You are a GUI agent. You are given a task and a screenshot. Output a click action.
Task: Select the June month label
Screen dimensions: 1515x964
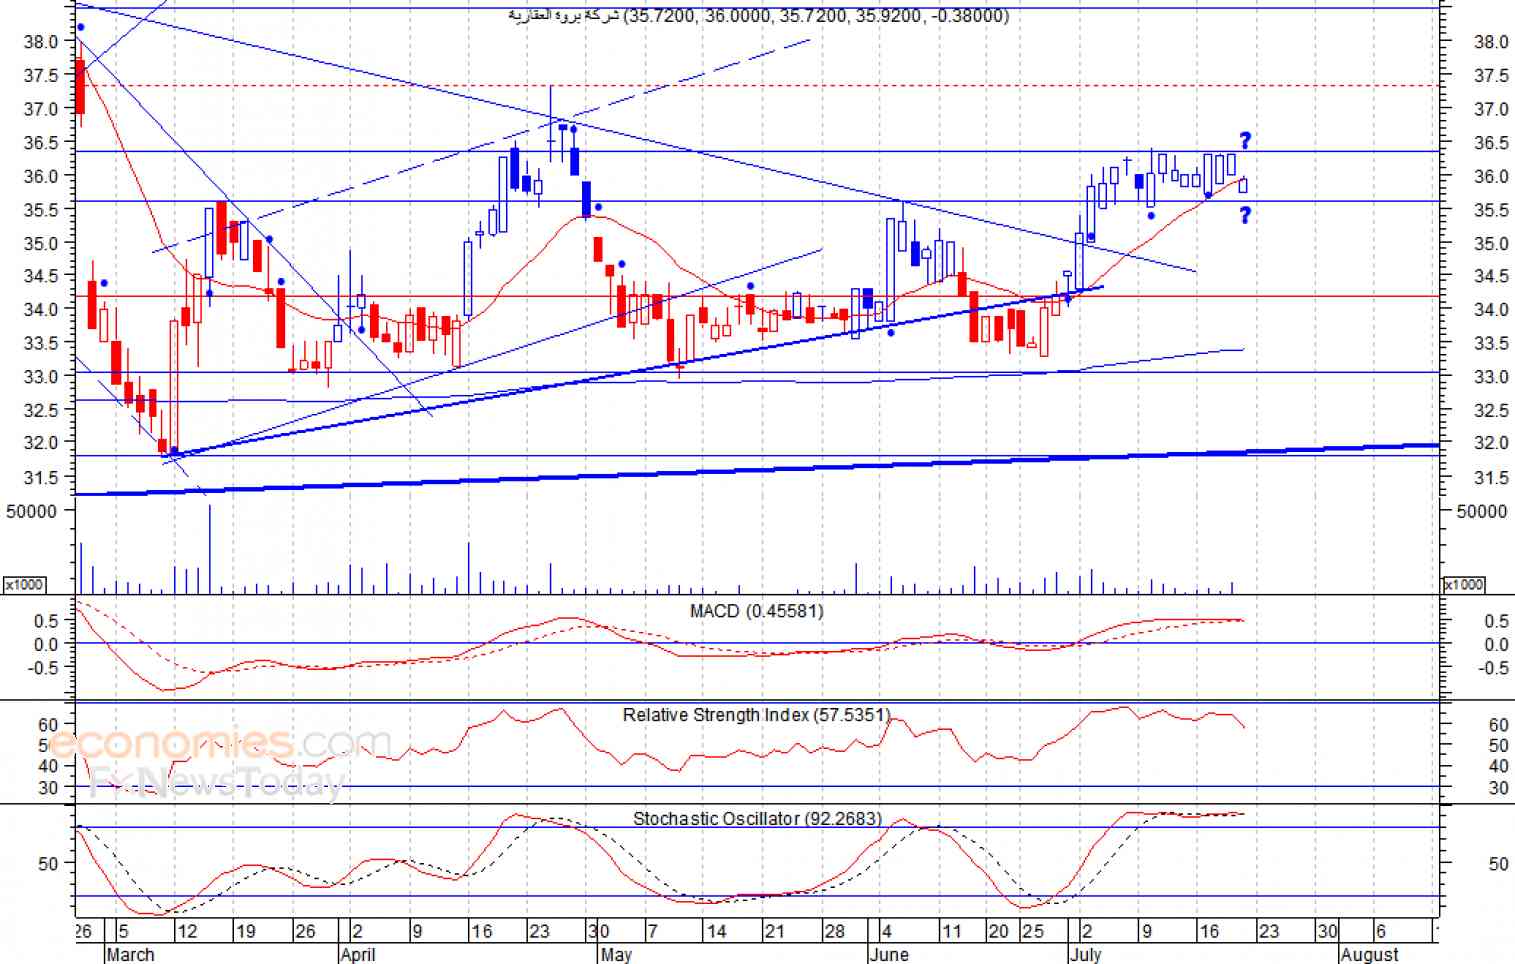[889, 954]
